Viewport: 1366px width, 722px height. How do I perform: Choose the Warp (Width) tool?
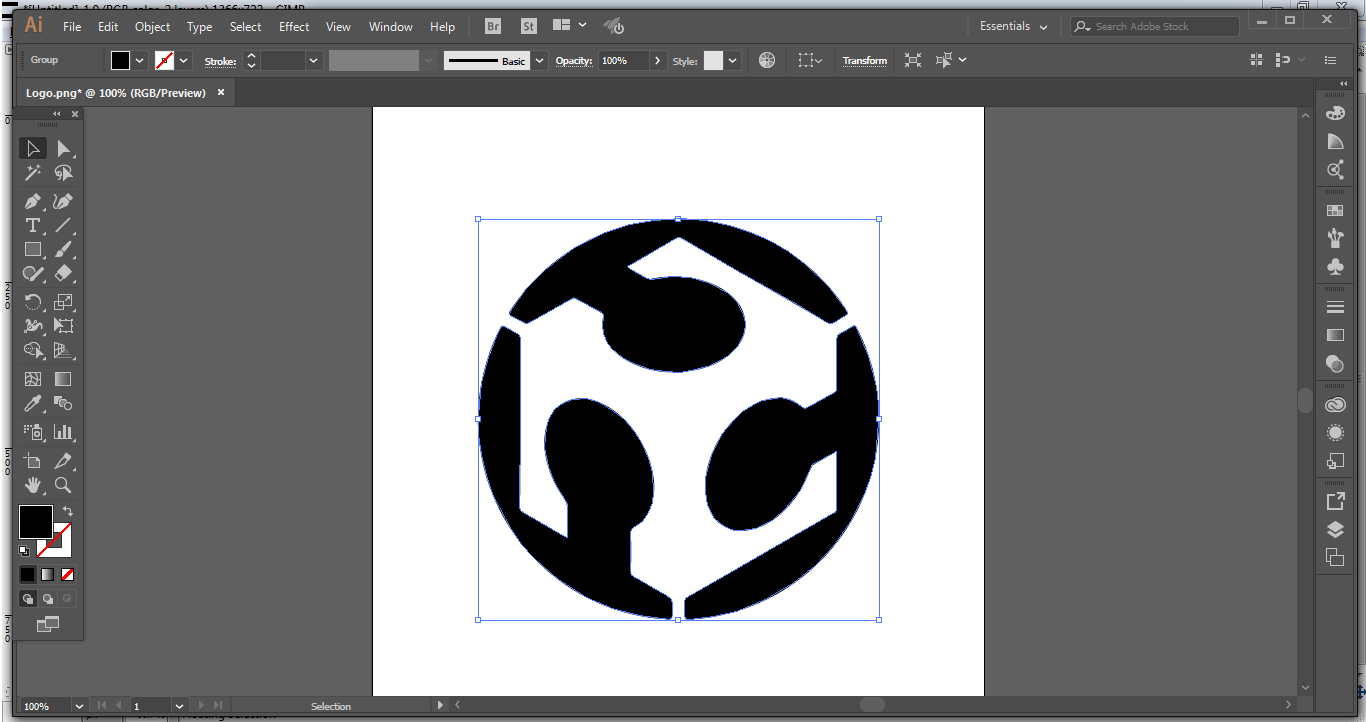pyautogui.click(x=33, y=326)
